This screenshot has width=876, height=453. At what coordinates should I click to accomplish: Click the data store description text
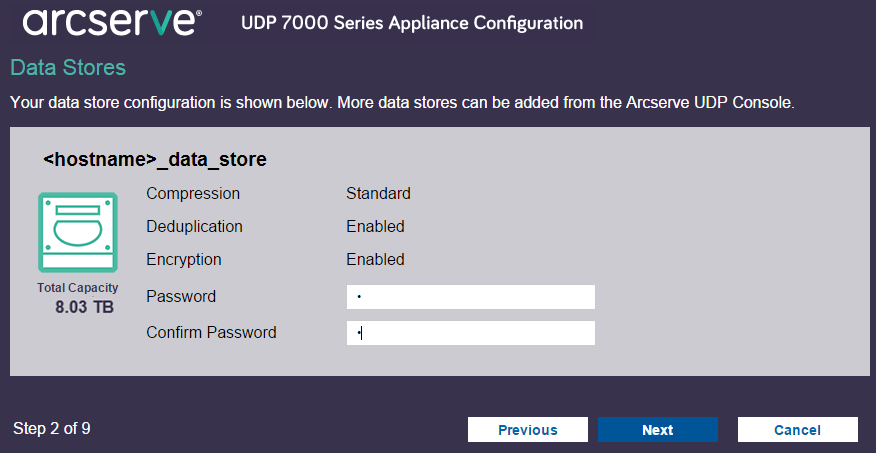point(400,103)
